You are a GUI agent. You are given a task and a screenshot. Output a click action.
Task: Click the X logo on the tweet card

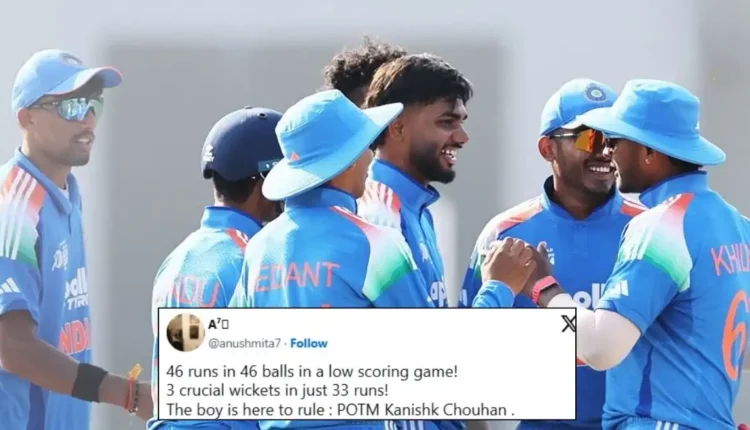click(x=568, y=324)
